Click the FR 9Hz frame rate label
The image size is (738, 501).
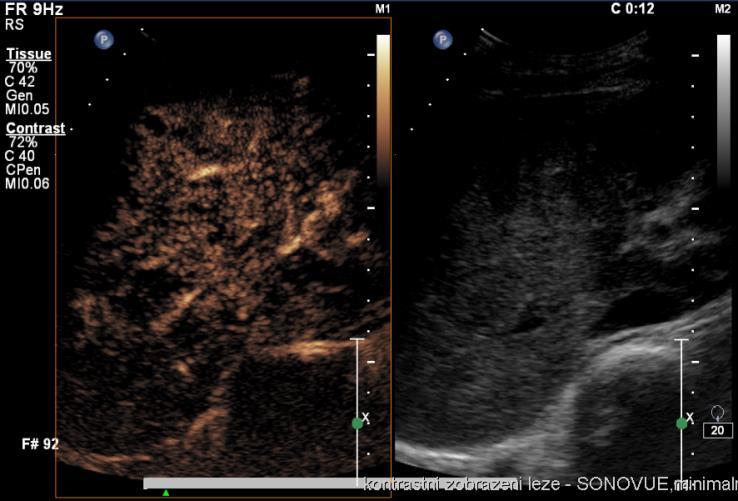[x=34, y=9]
